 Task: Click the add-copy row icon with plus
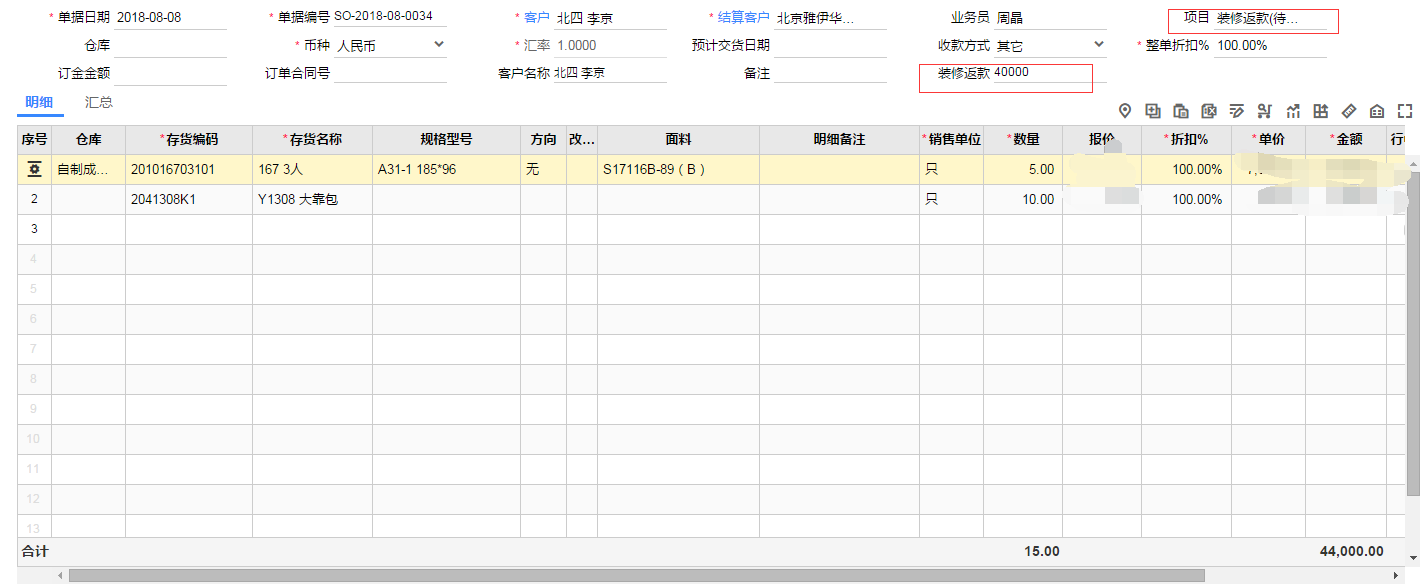tap(1152, 111)
